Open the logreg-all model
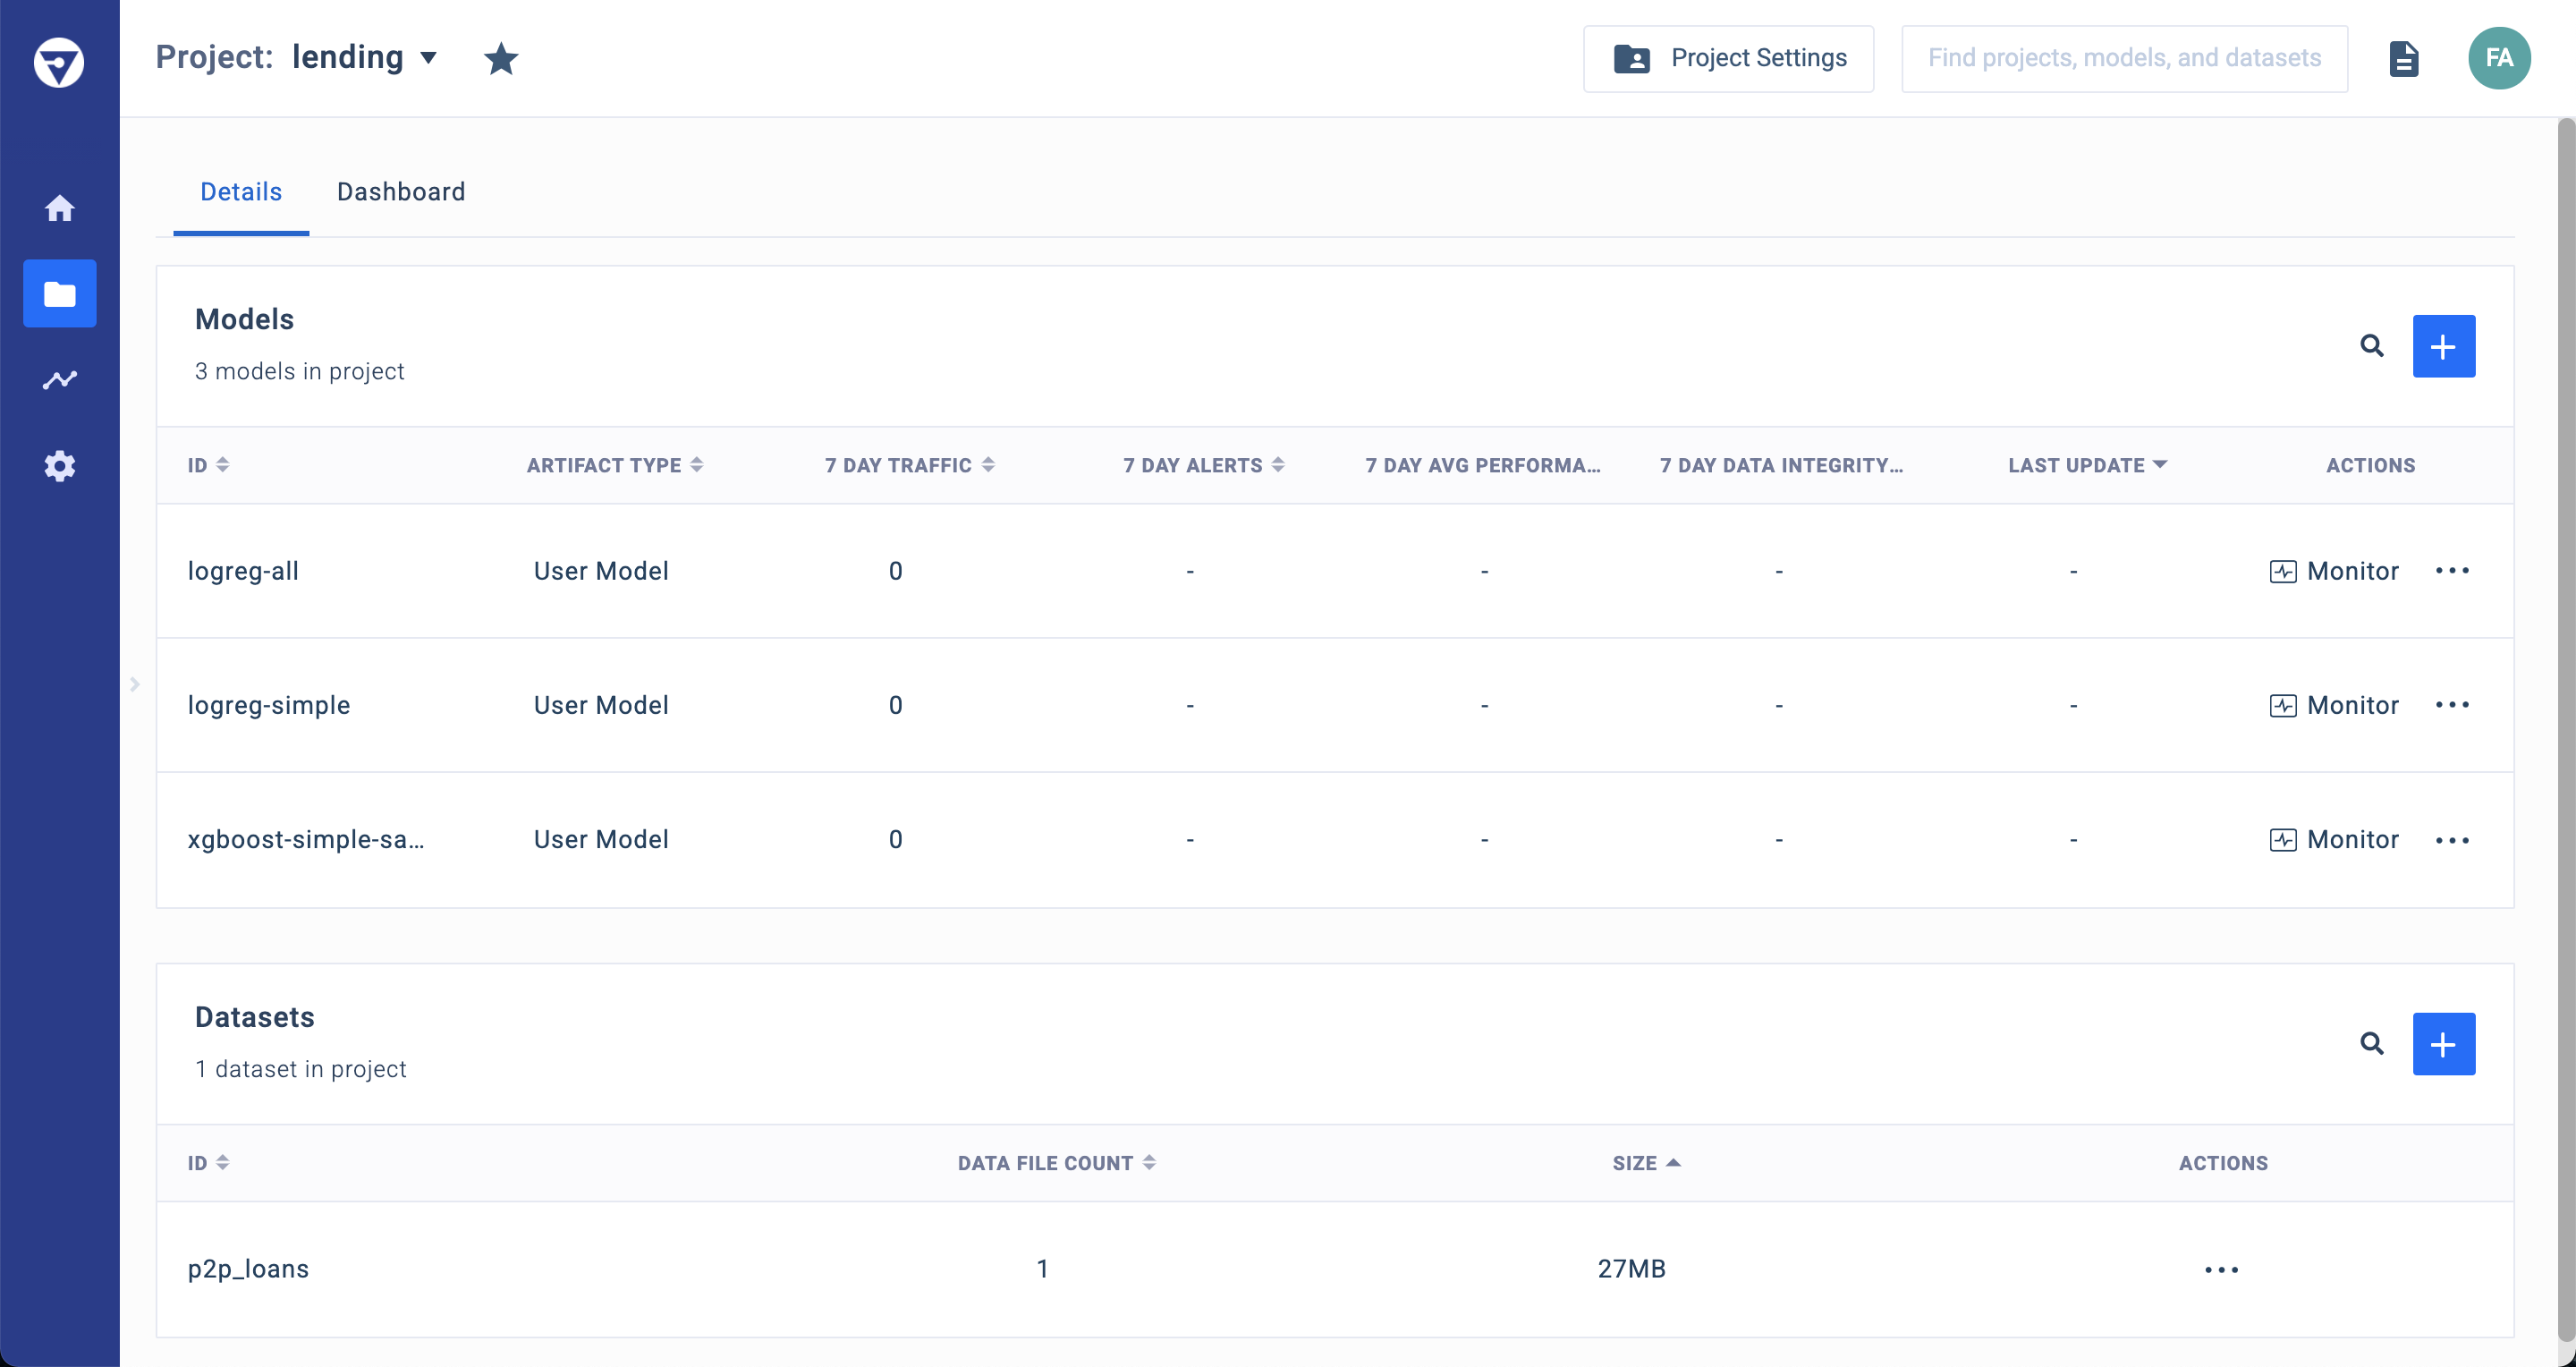 (243, 571)
